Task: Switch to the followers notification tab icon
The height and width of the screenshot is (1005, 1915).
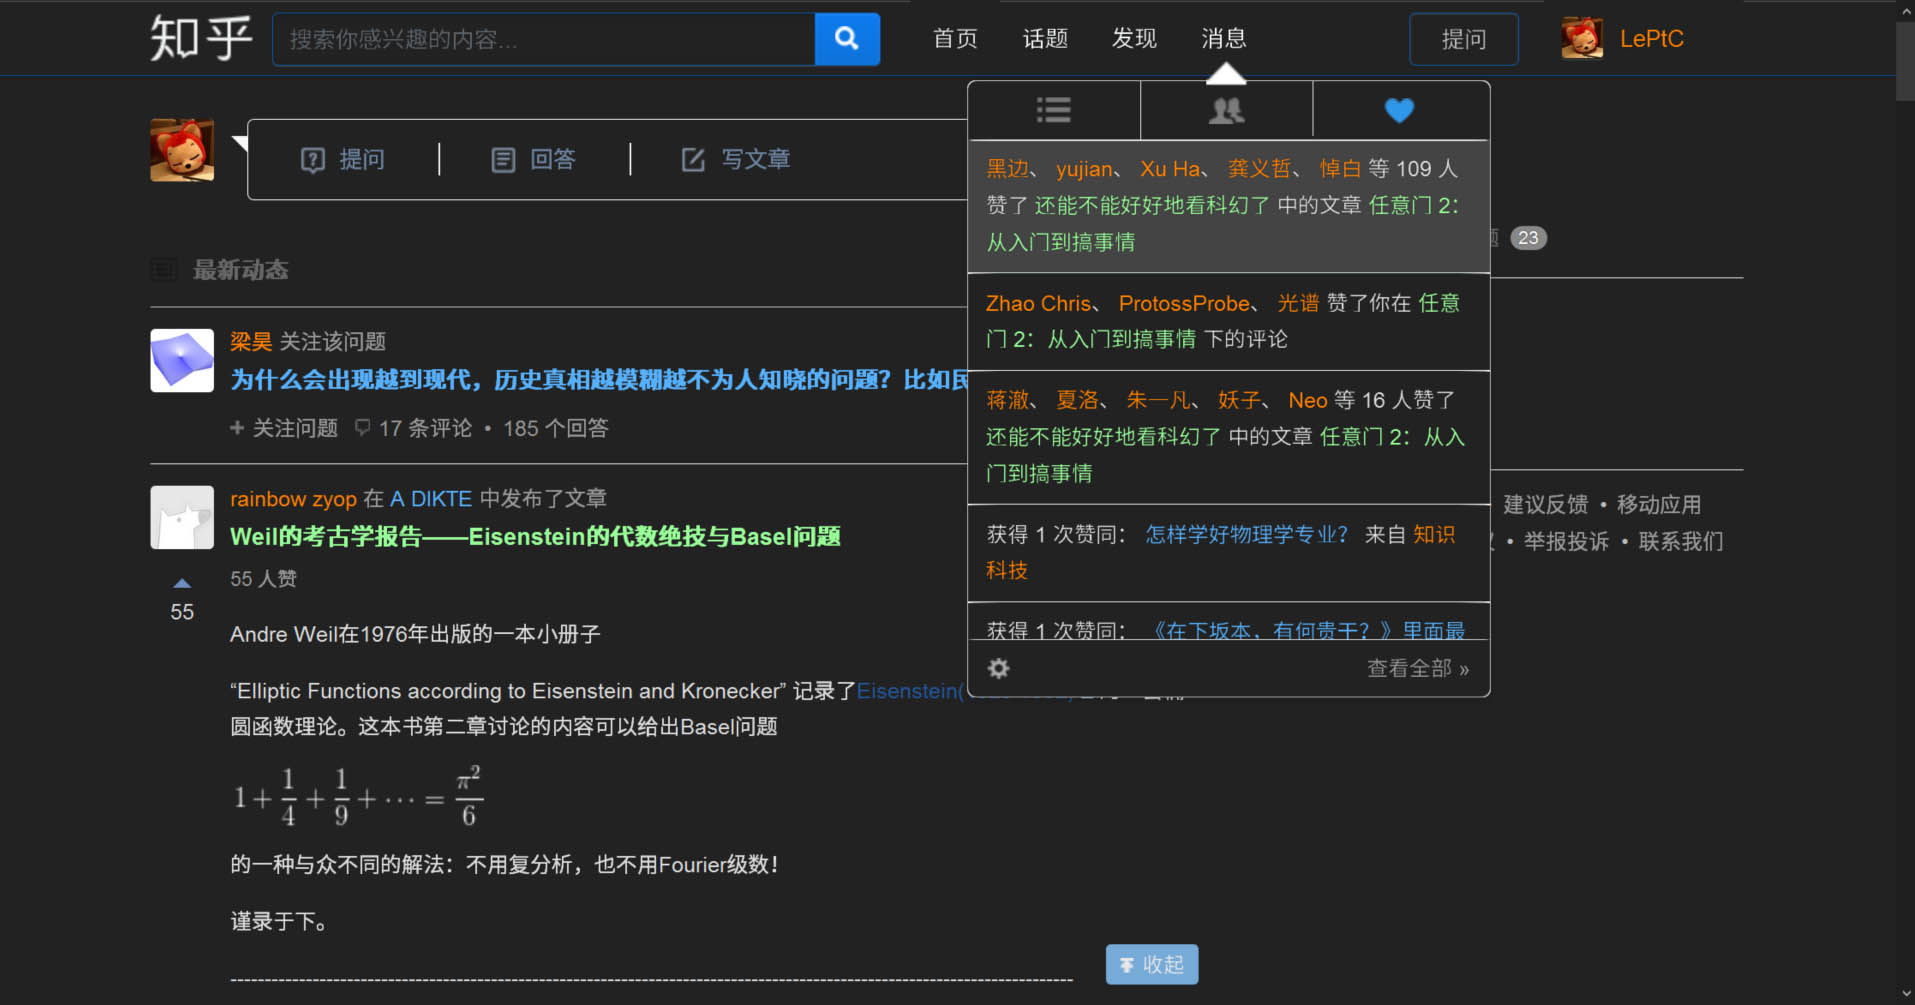Action: pyautogui.click(x=1226, y=110)
